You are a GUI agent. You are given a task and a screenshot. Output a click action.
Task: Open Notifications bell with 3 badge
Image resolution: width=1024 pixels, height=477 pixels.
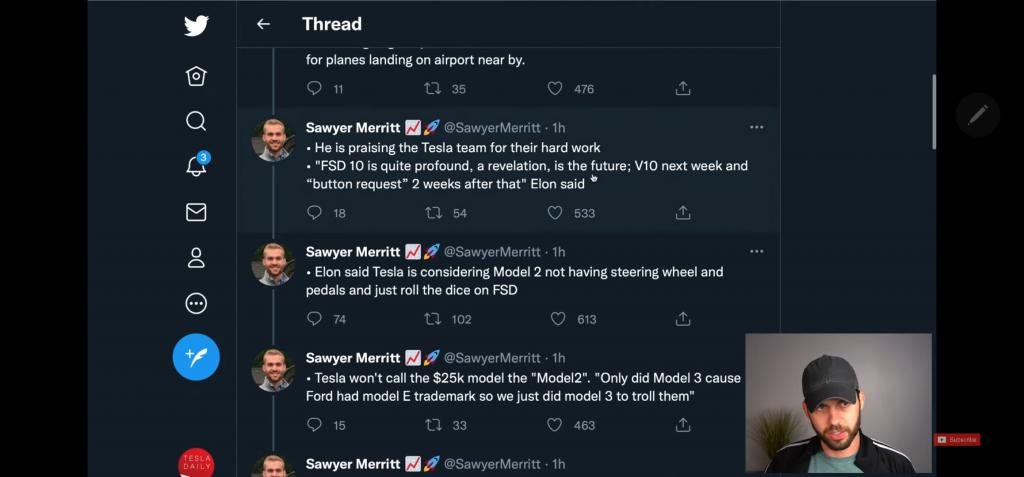pyautogui.click(x=196, y=167)
